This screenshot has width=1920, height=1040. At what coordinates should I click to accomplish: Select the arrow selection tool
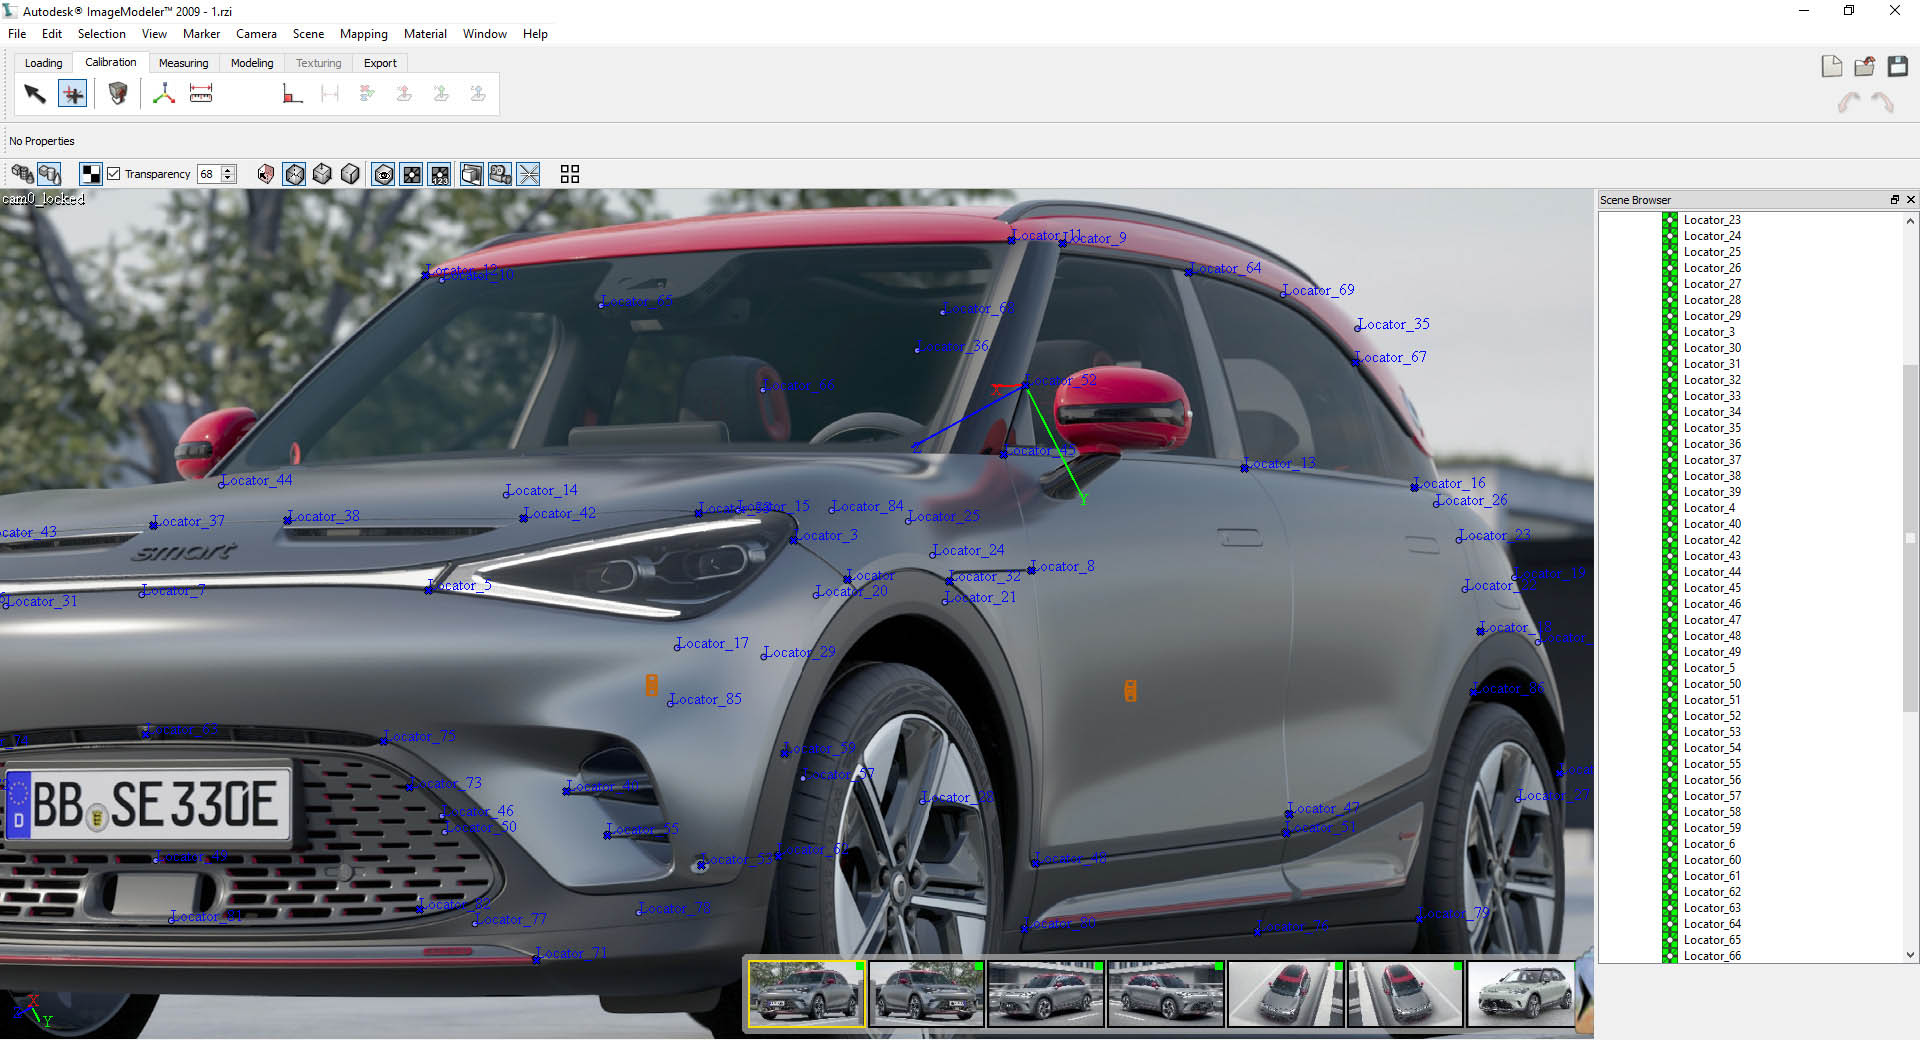(35, 94)
